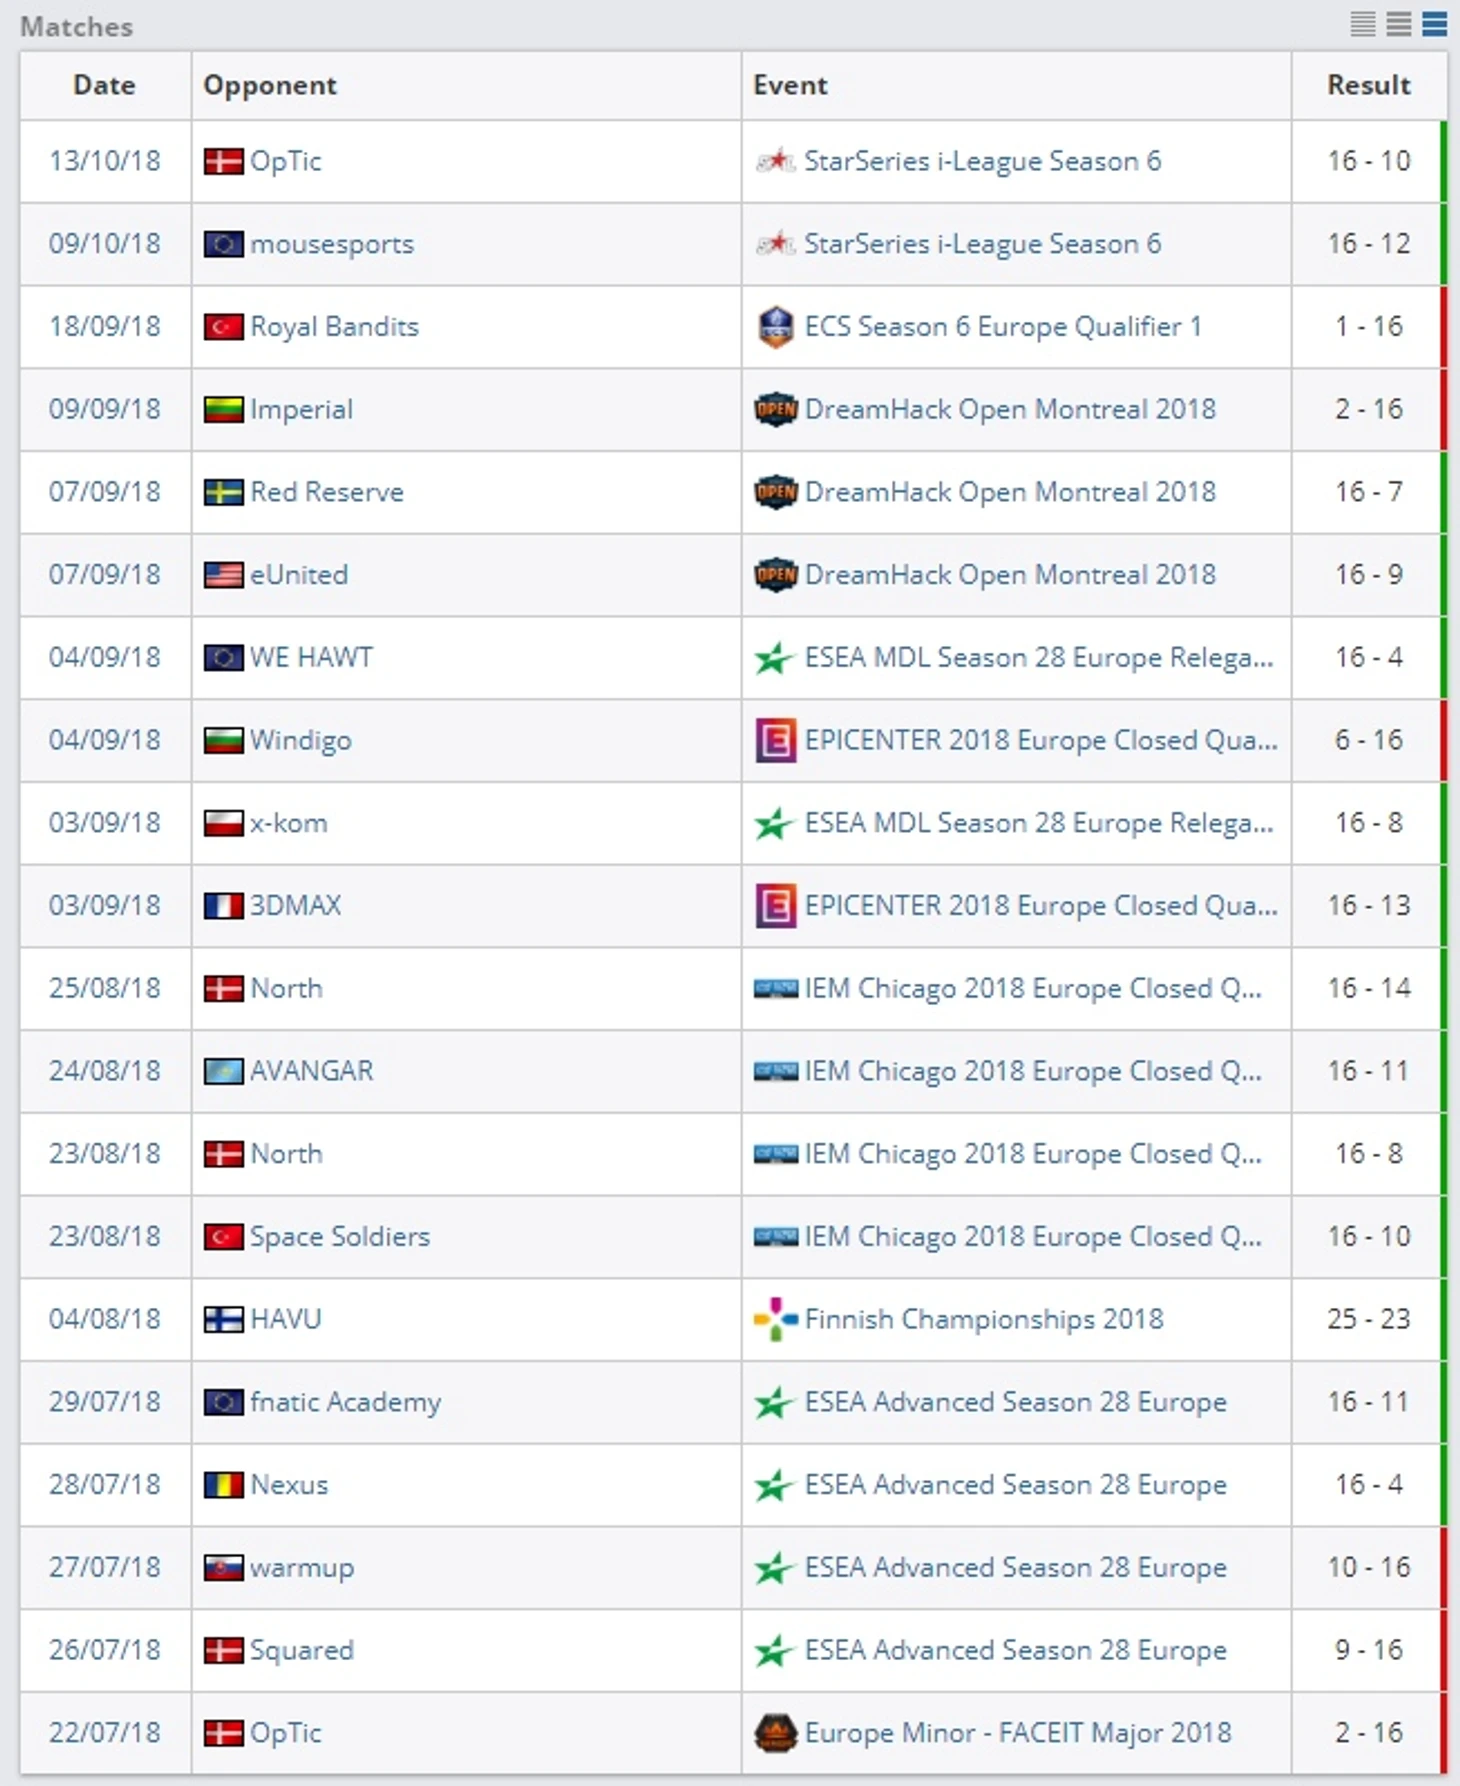Screen dimensions: 1460x1786
Task: Click the Slovakia flag next to warmup
Action: tap(223, 1568)
